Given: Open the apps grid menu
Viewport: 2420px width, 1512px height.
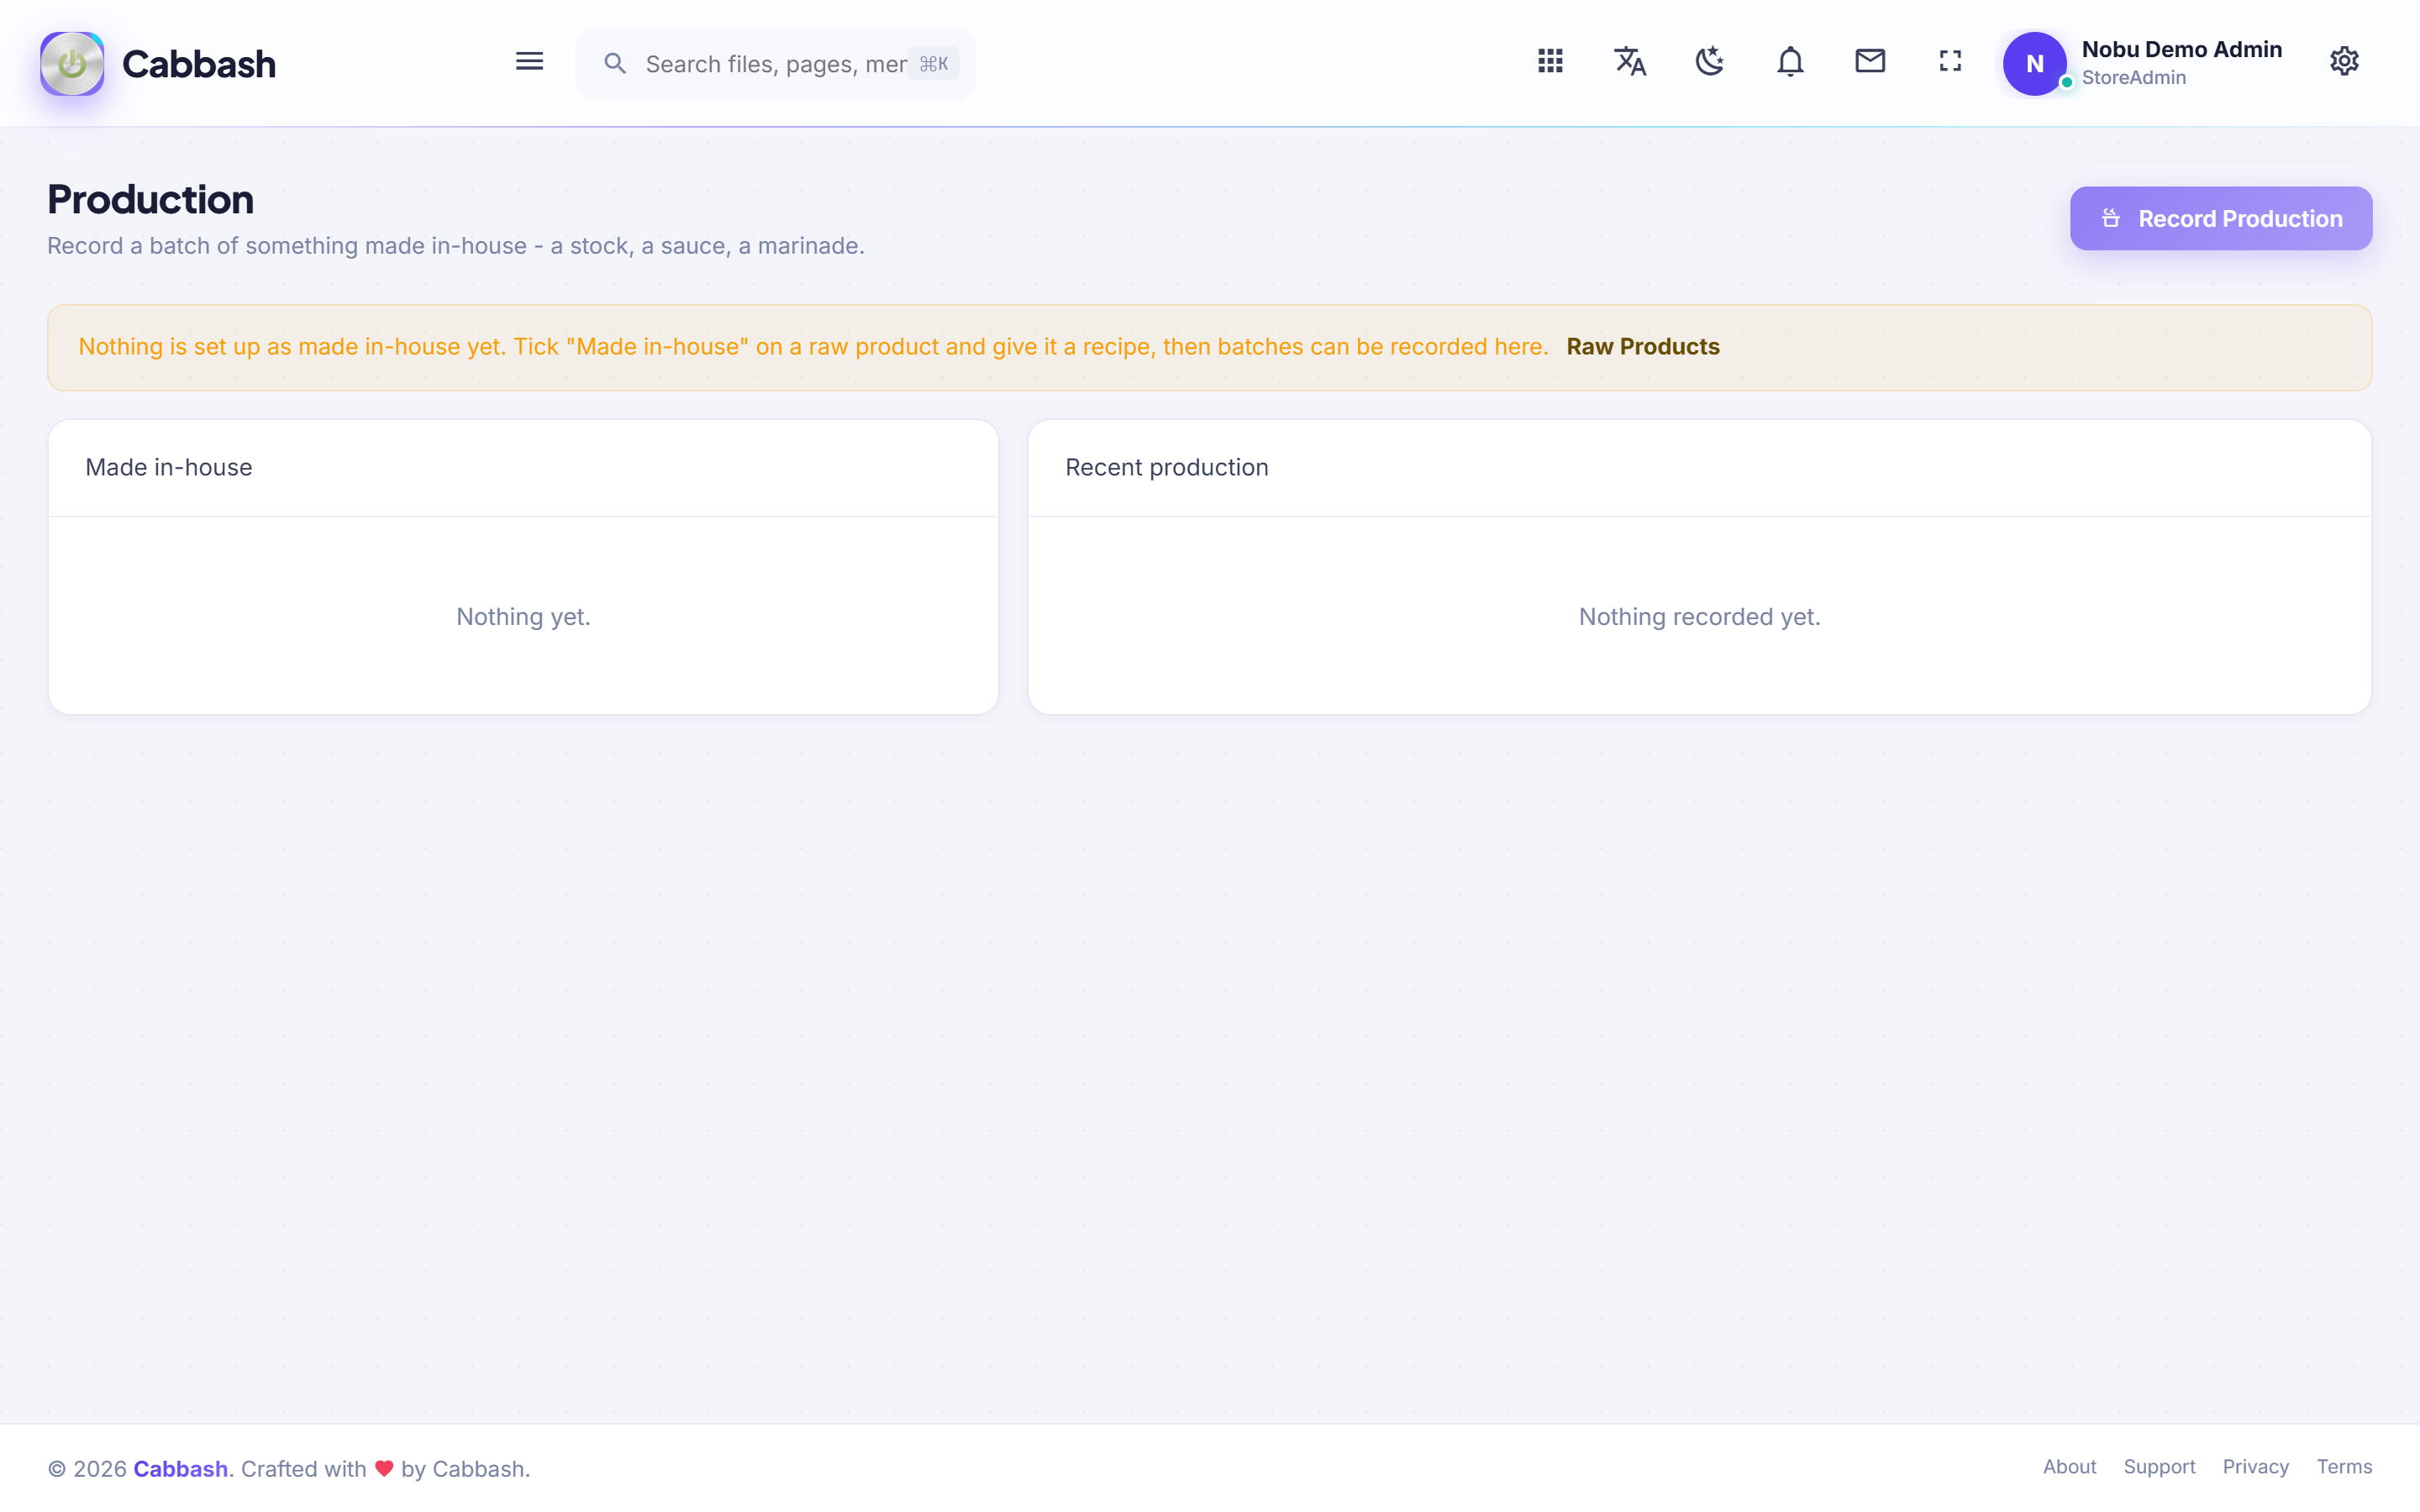Looking at the screenshot, I should click(1550, 62).
